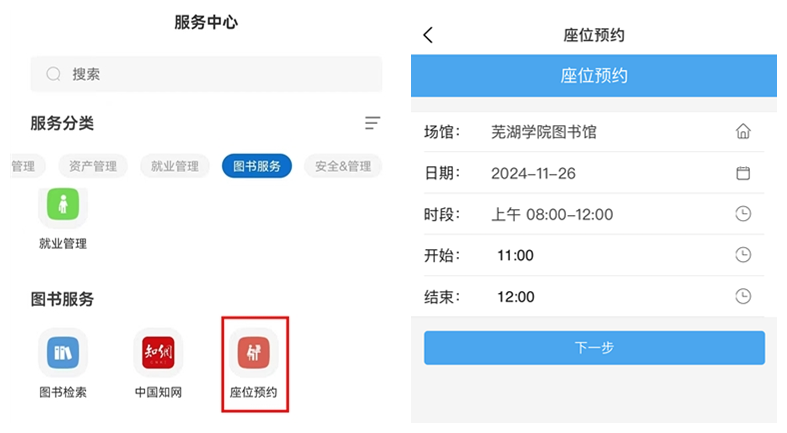Open the 图书检索 book search icon
This screenshot has height=433, width=787.
tap(62, 352)
